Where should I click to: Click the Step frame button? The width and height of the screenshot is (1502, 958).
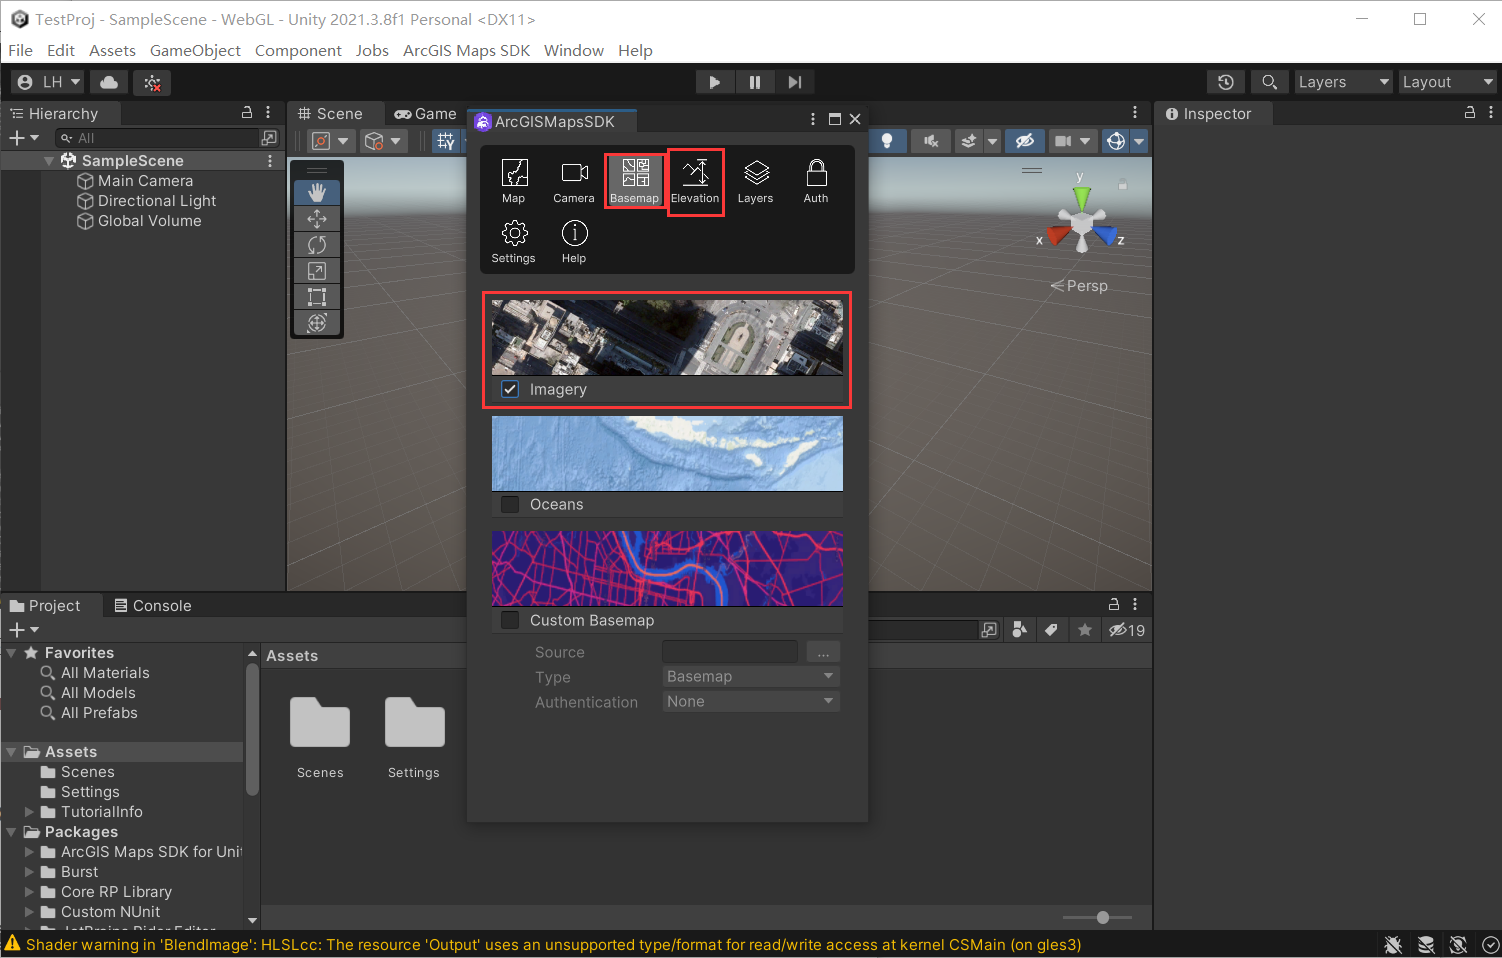coord(795,82)
